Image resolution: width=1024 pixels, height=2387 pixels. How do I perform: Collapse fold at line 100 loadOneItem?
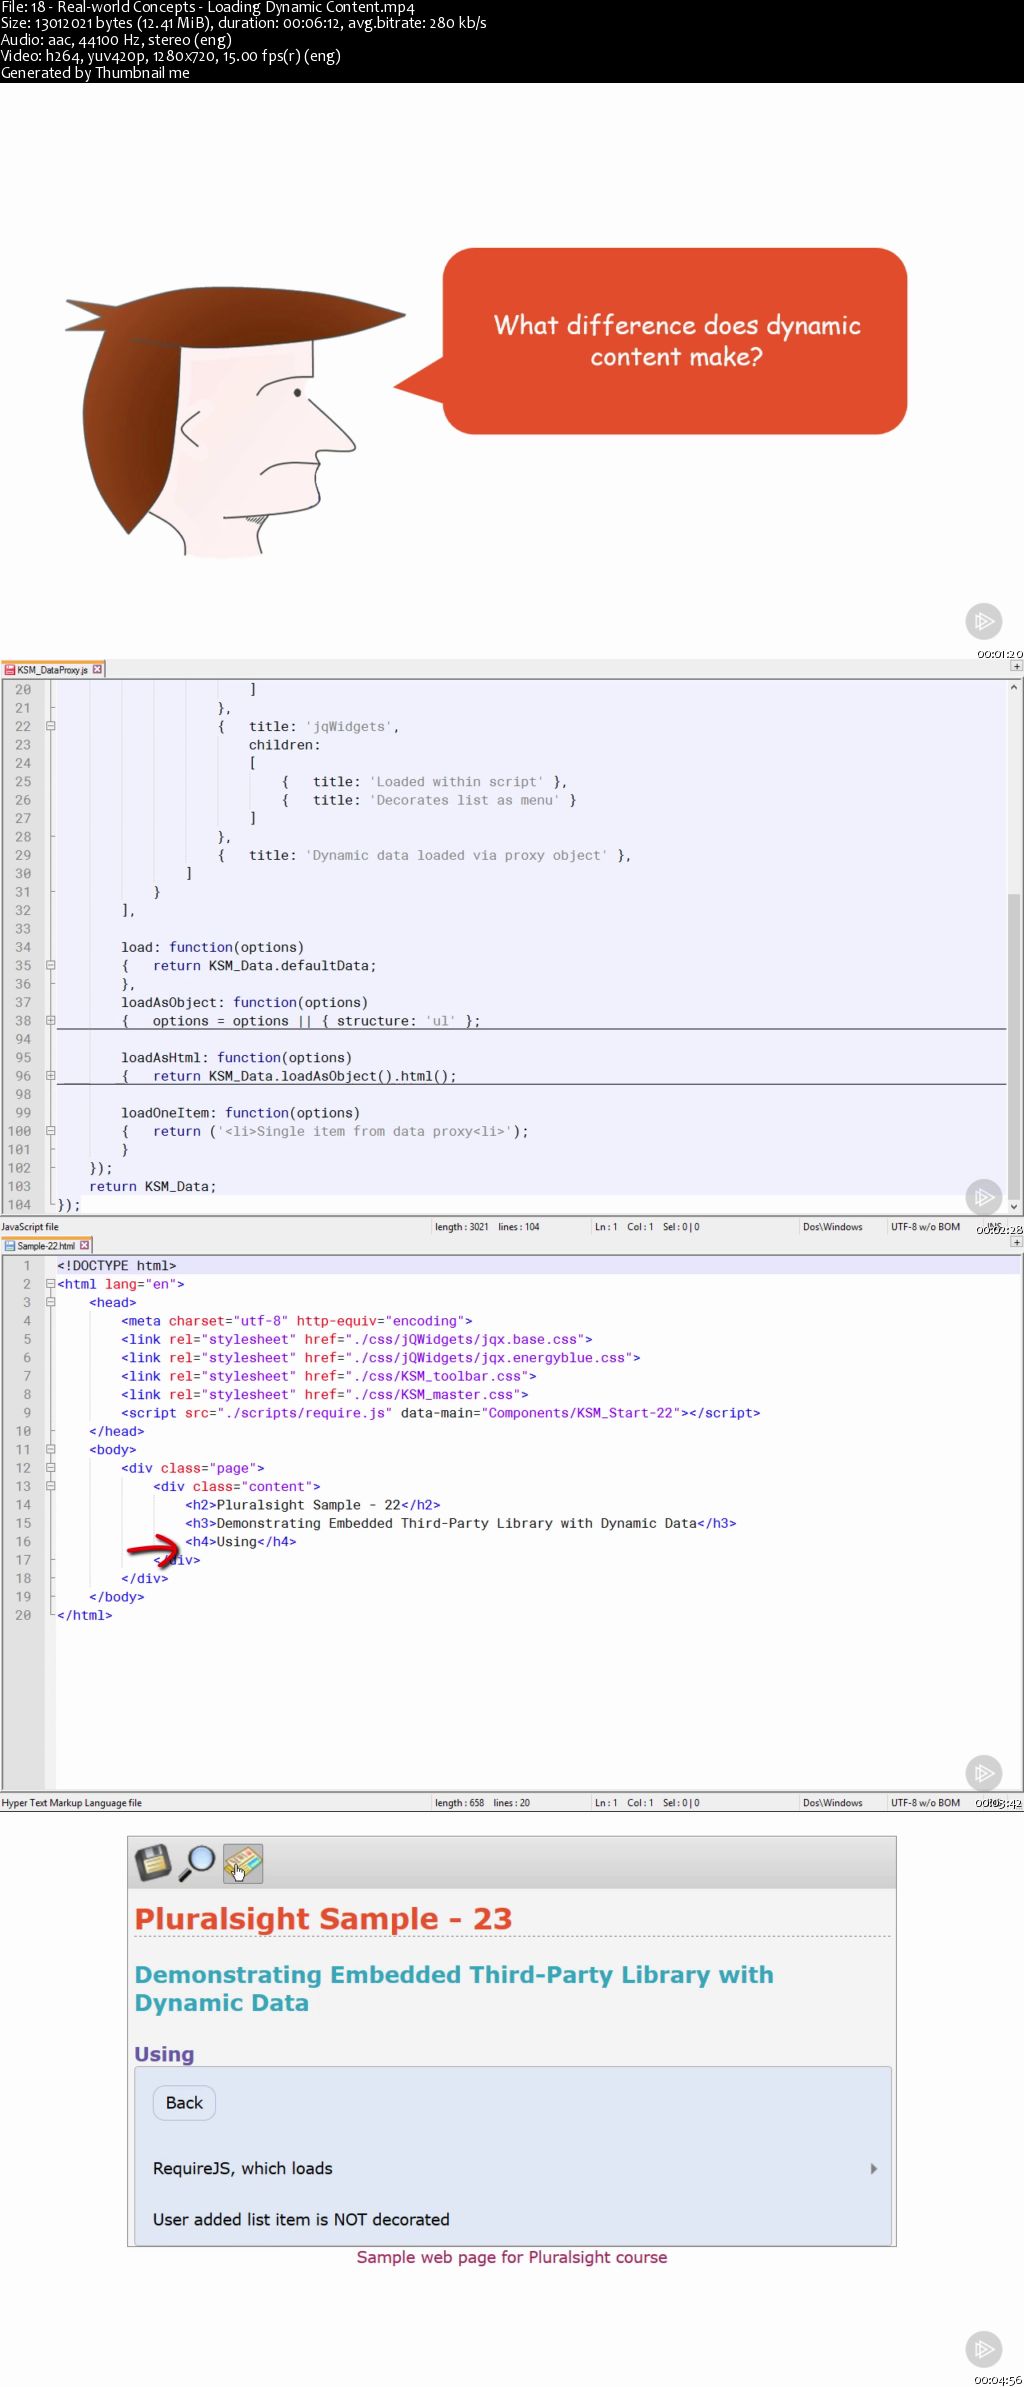pos(50,1131)
